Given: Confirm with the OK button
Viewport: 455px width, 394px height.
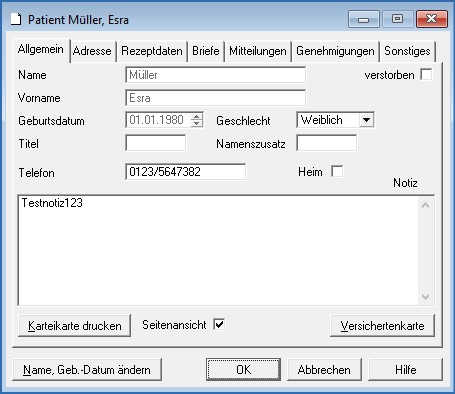Looking at the screenshot, I should click(243, 370).
